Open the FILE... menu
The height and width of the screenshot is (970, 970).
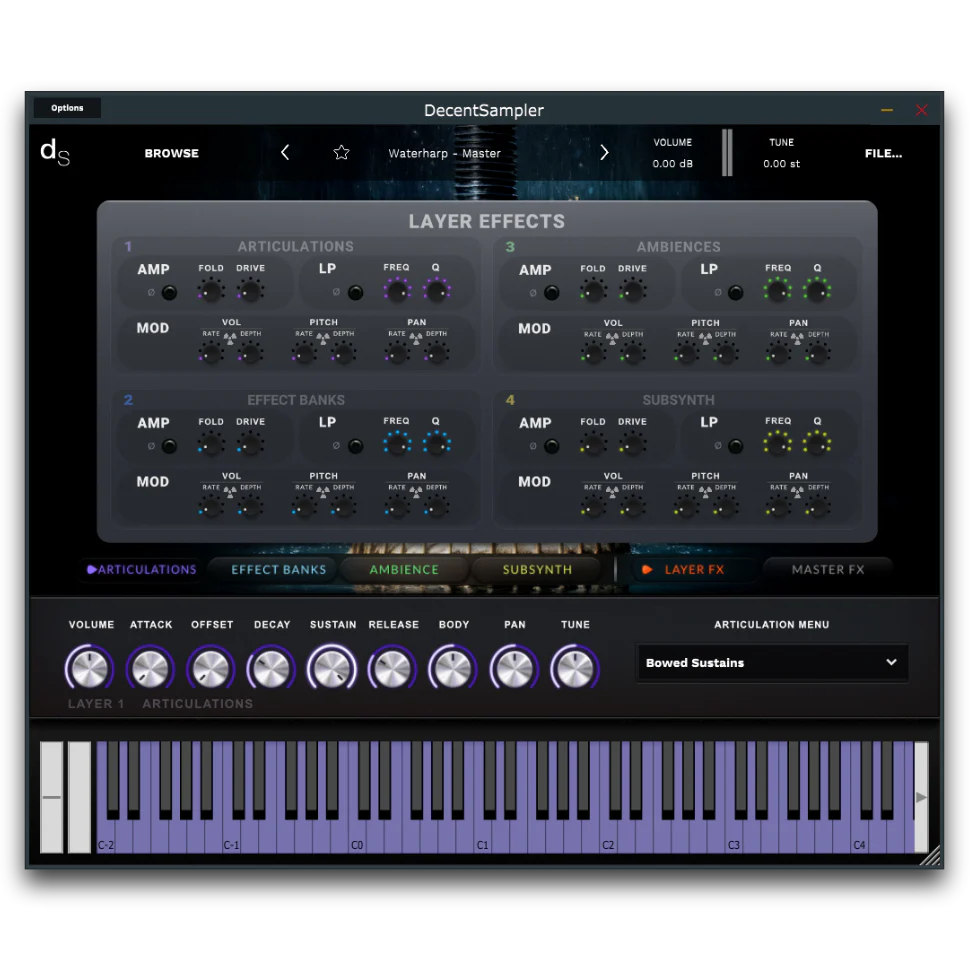point(883,153)
